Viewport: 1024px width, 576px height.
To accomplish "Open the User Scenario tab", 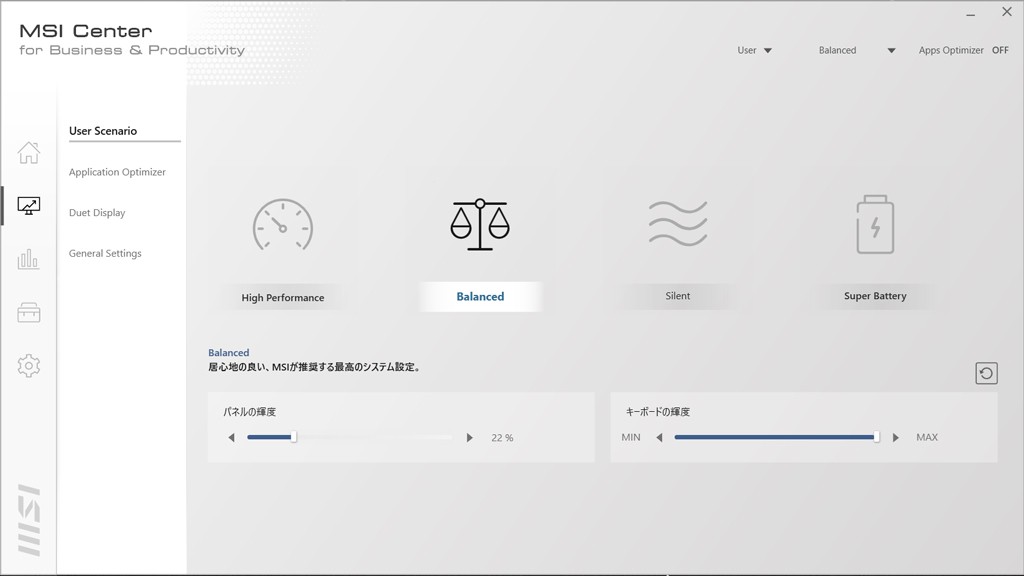I will tap(103, 131).
